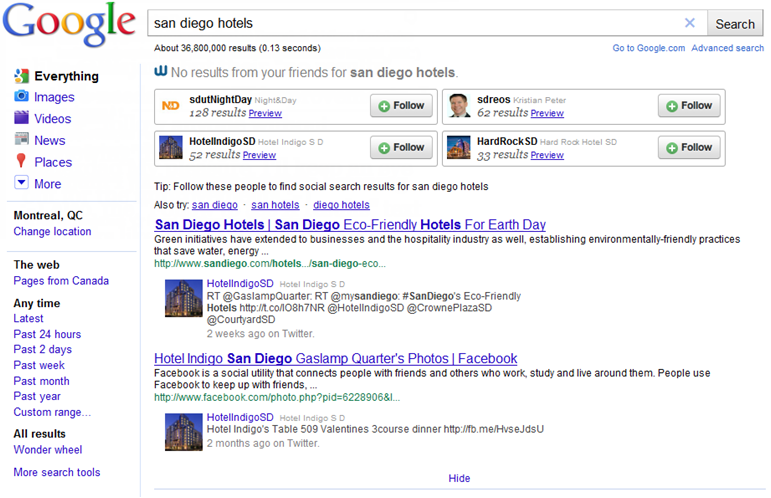Hide the social results section
771x498 pixels.
(459, 478)
